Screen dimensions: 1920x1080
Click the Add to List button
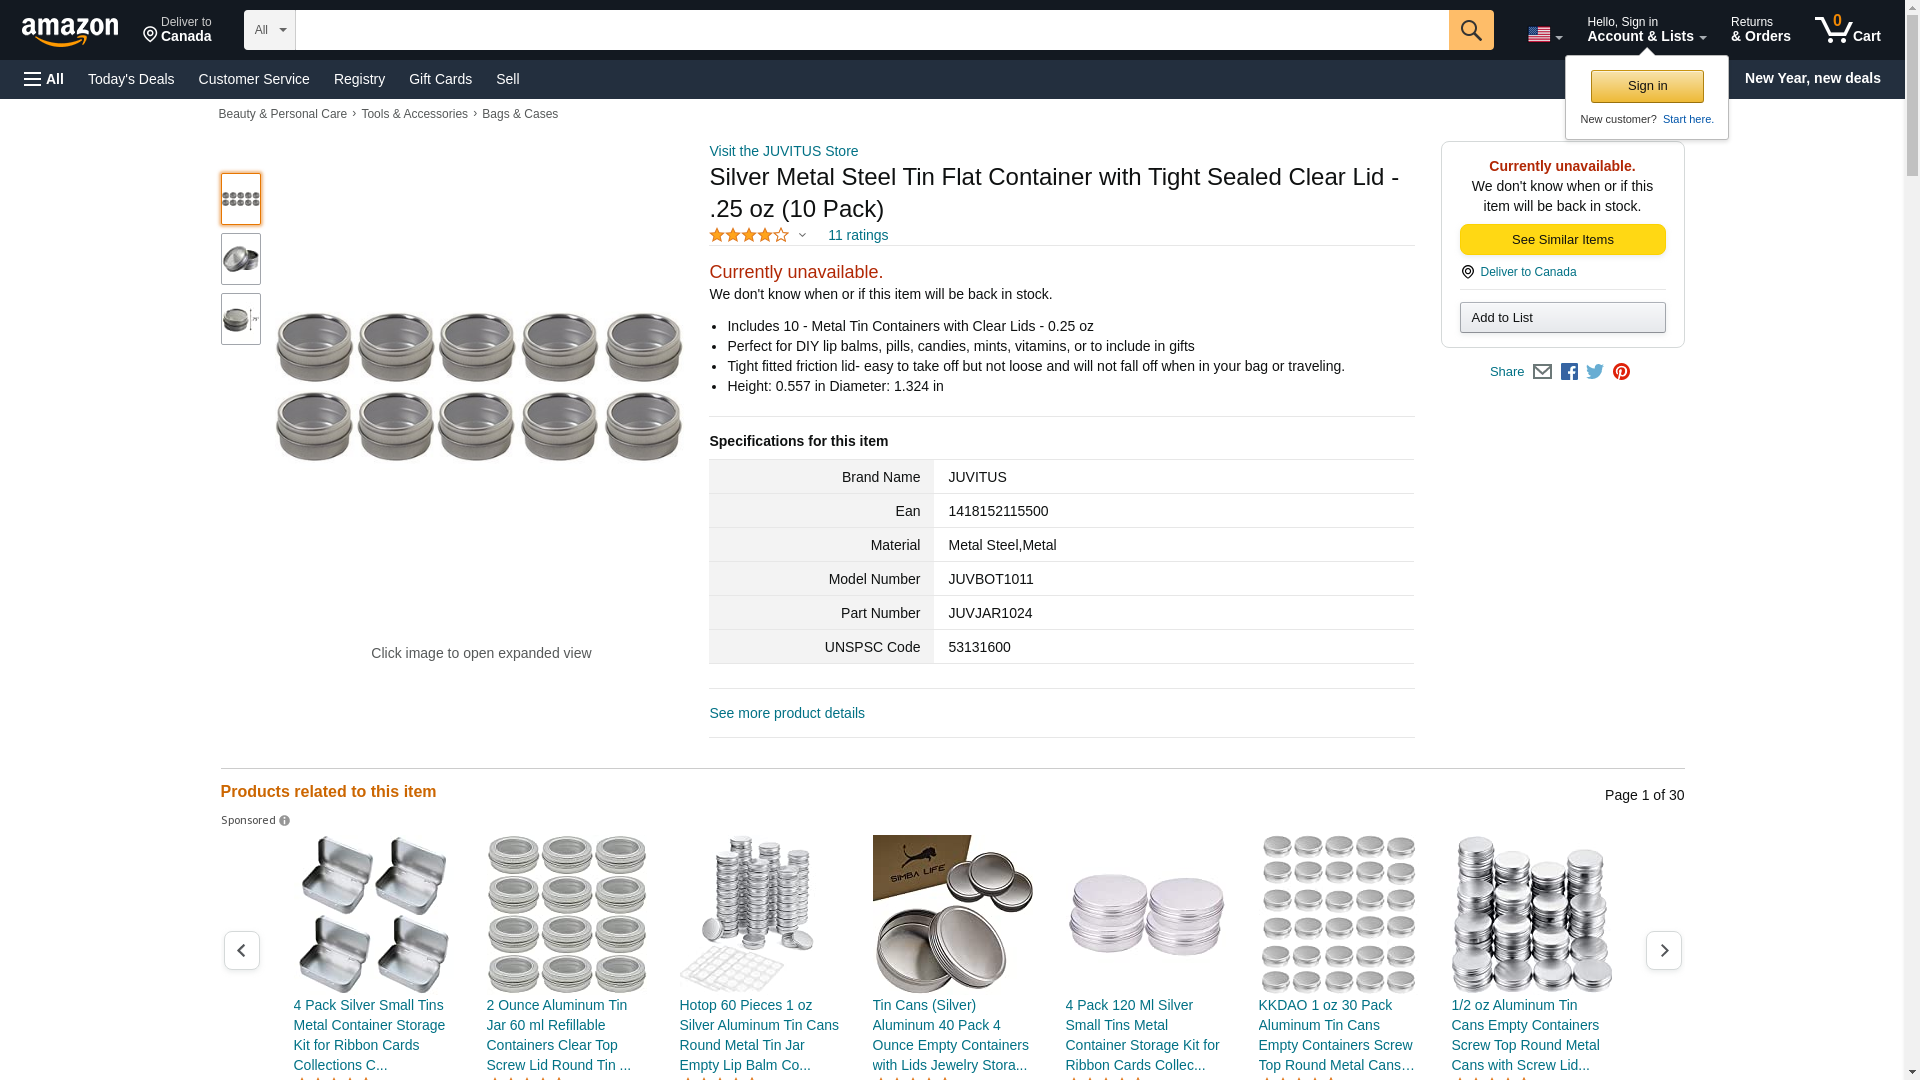pos(1562,318)
